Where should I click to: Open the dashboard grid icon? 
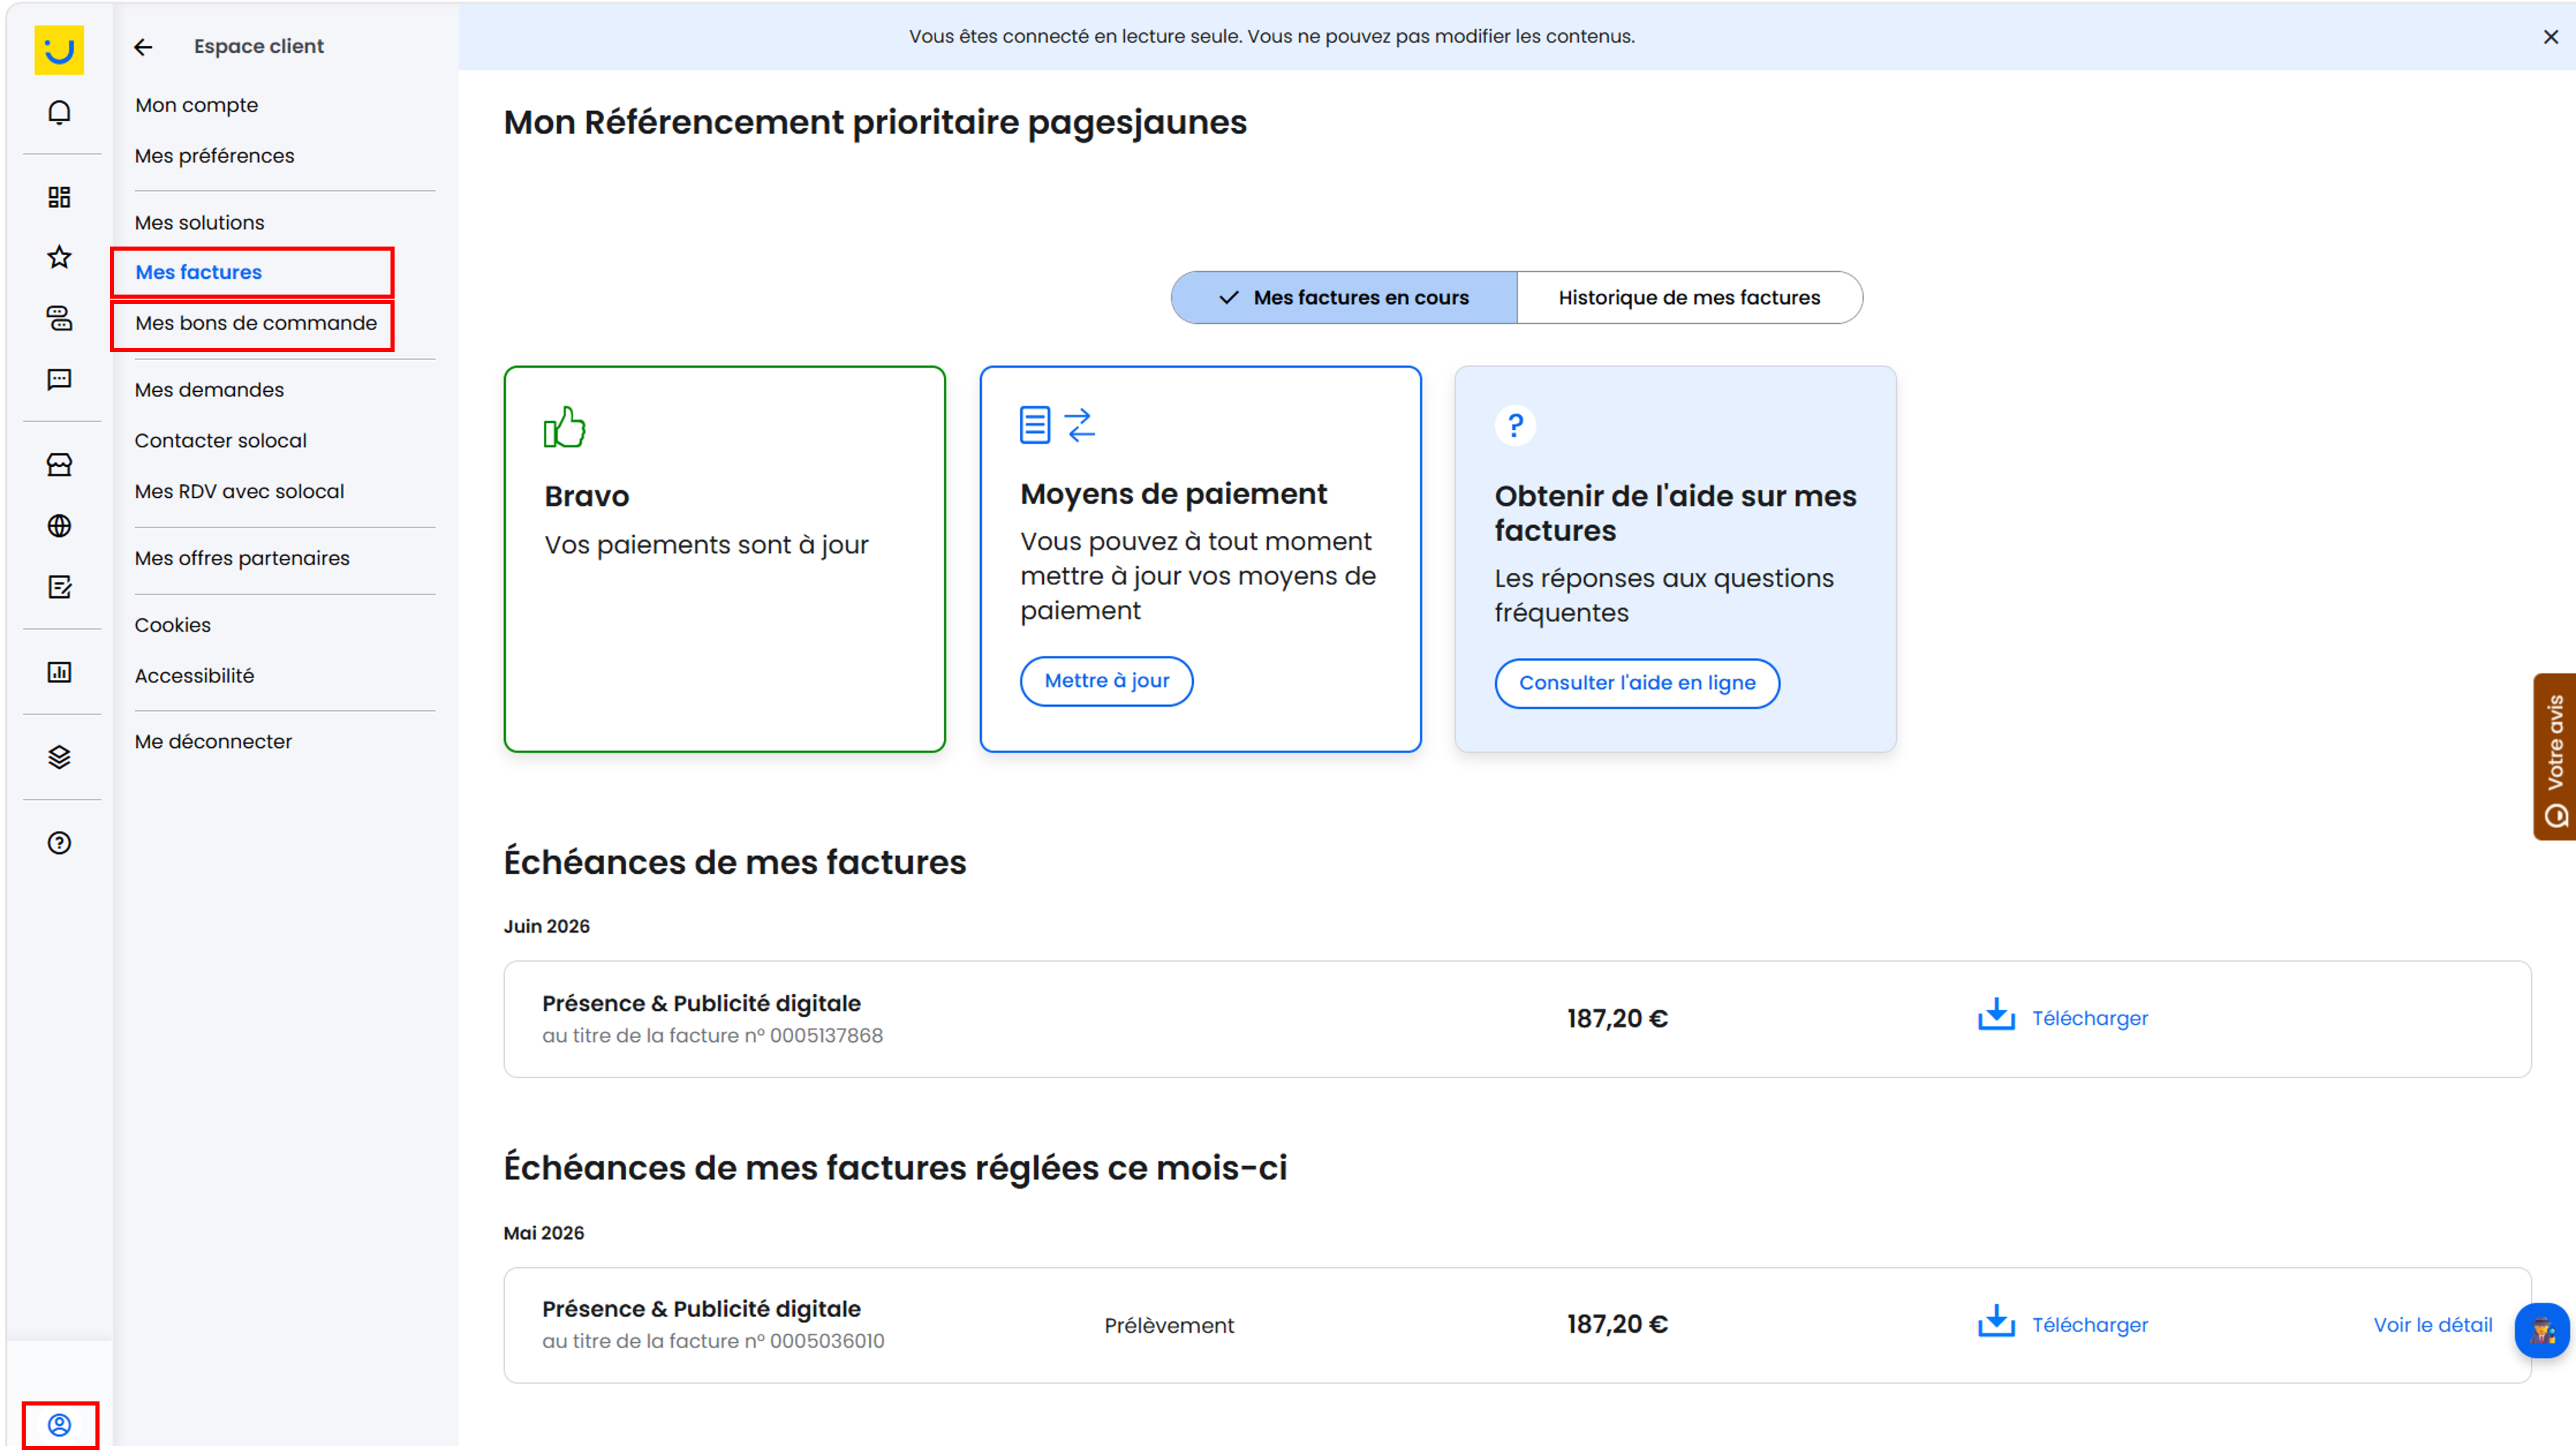(x=59, y=197)
